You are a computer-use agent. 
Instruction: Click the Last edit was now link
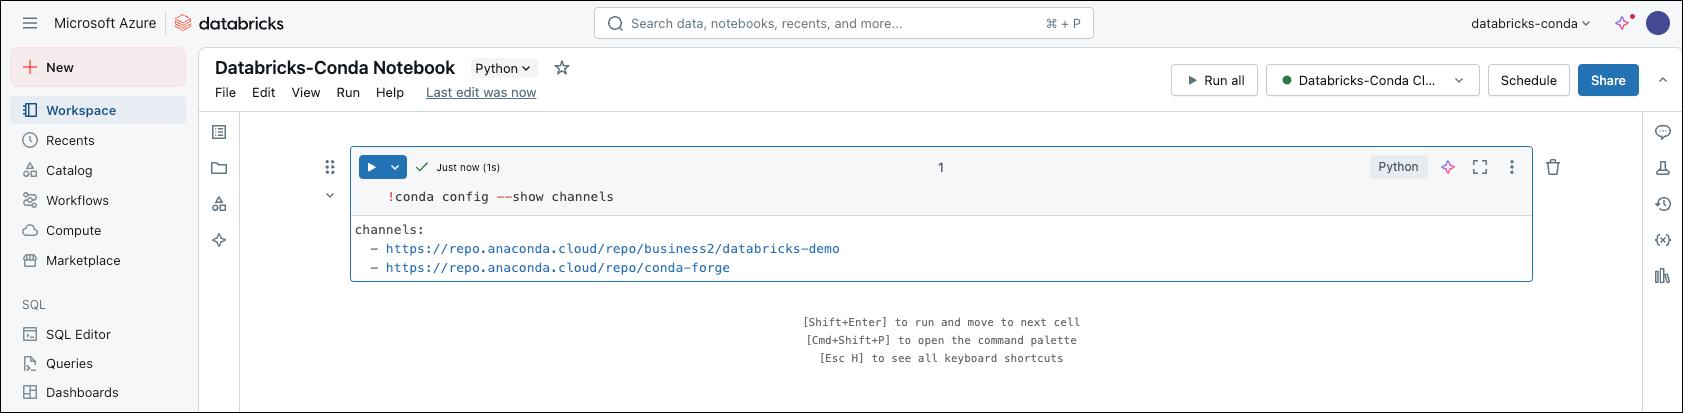point(481,92)
